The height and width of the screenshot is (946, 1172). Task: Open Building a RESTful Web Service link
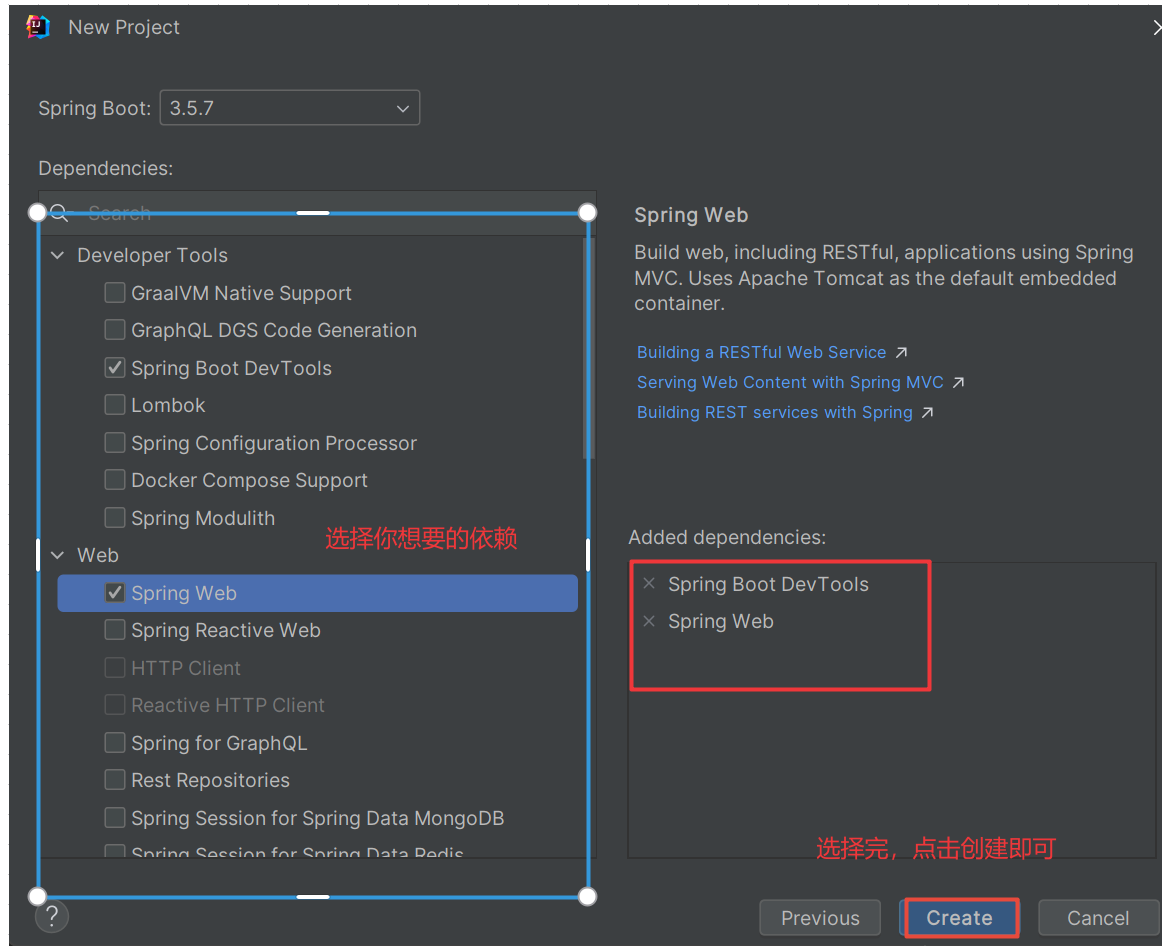(x=761, y=352)
